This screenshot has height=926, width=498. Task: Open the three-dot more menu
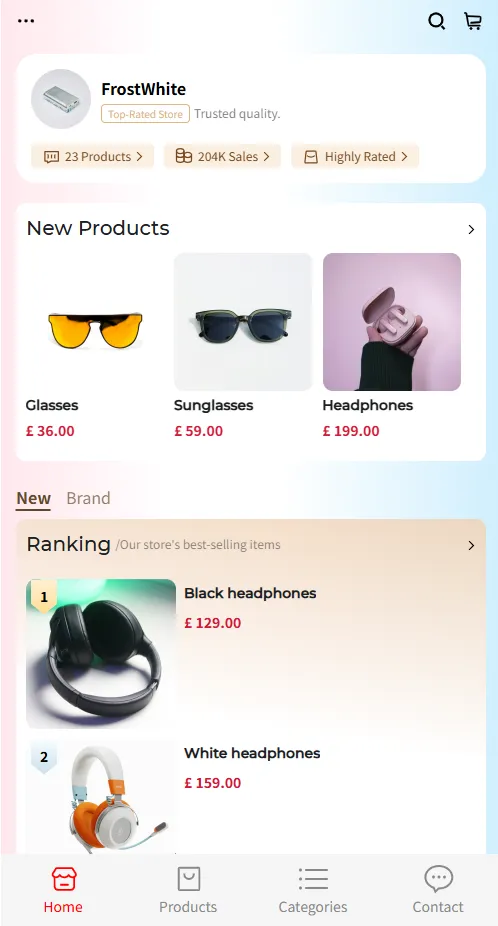(x=26, y=21)
